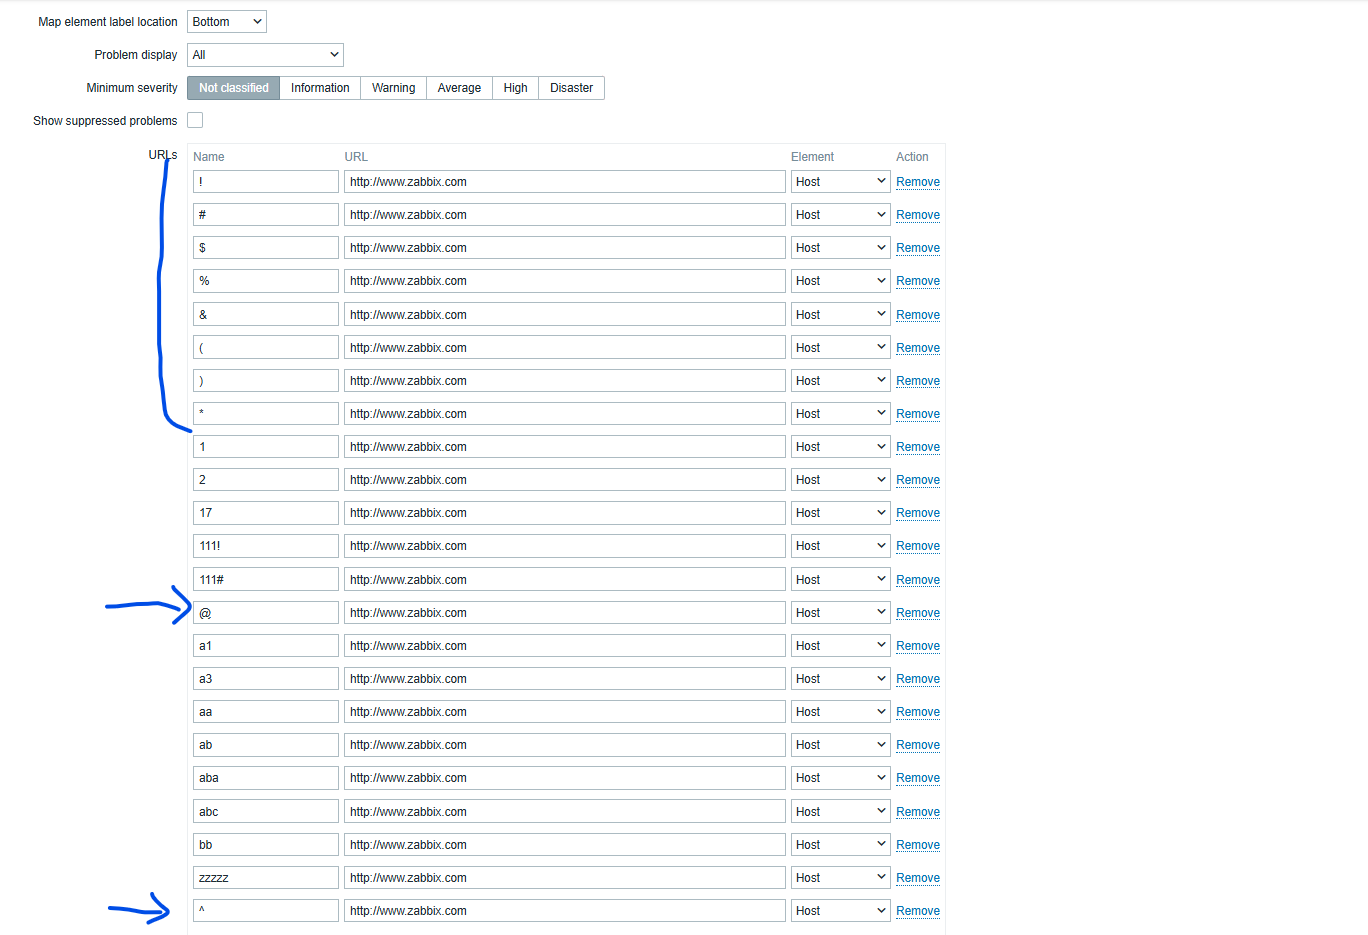Toggle Show suppressed problems checkbox
1368x935 pixels.
click(x=195, y=120)
